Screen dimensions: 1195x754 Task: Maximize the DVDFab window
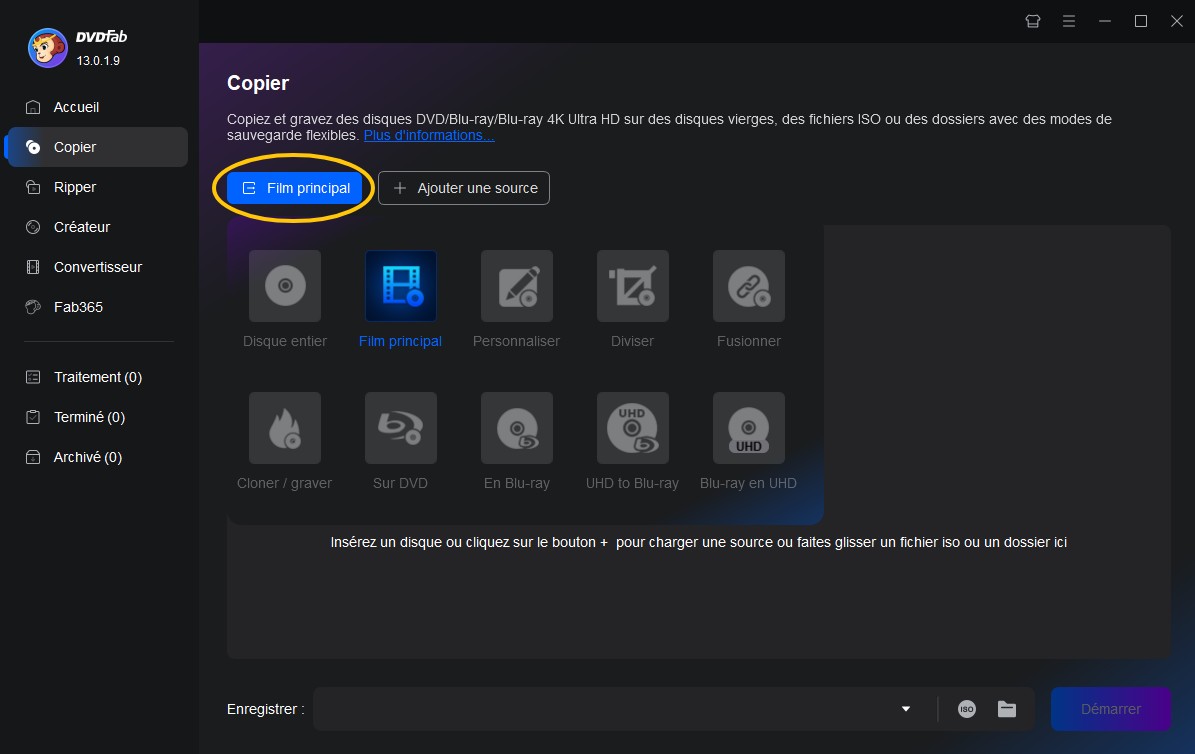[1141, 21]
